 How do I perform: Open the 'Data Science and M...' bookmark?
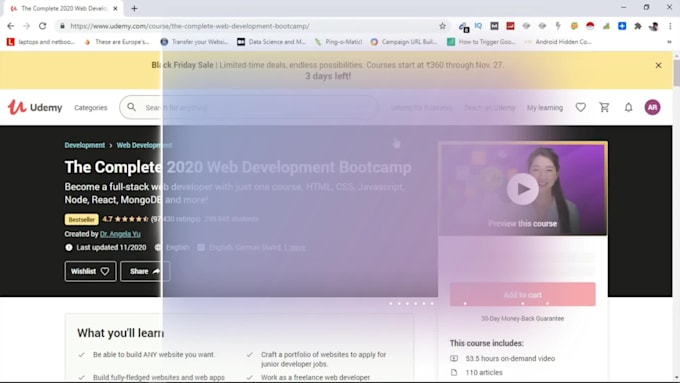pos(271,42)
